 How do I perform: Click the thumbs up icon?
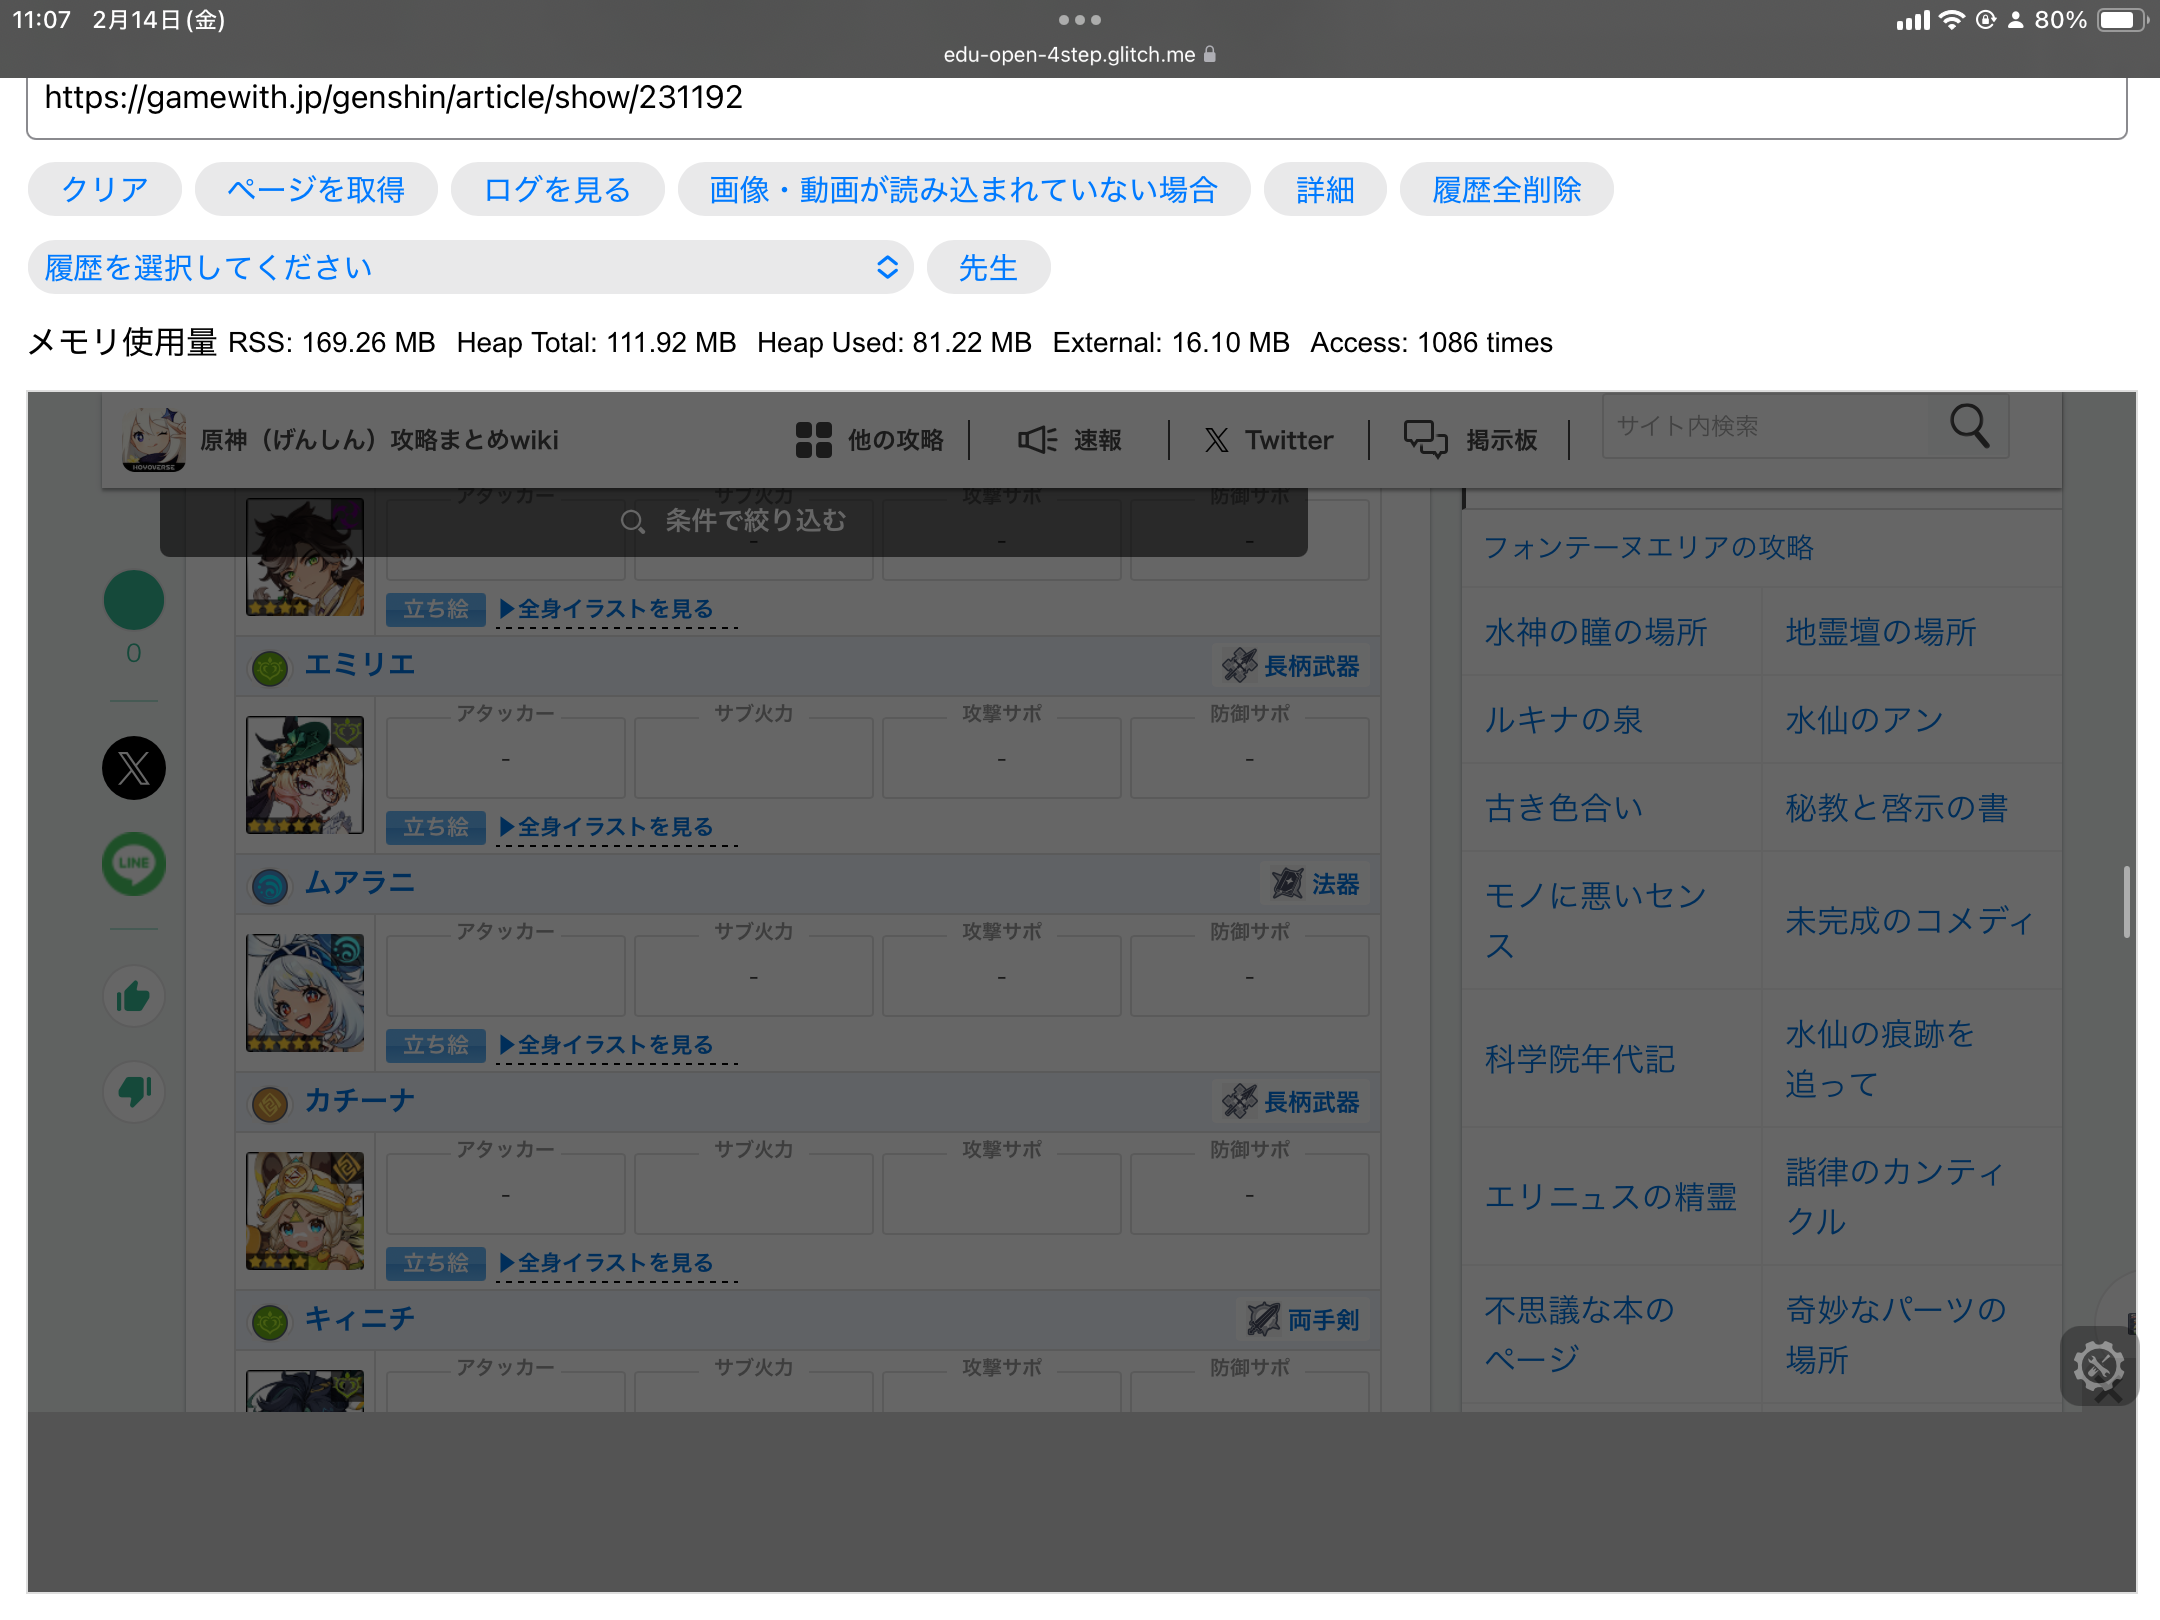[133, 996]
